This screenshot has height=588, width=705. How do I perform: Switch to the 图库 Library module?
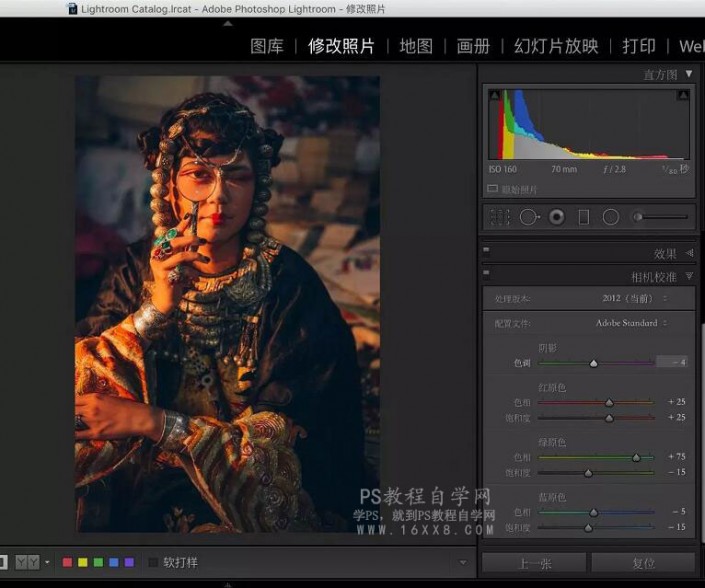(267, 46)
